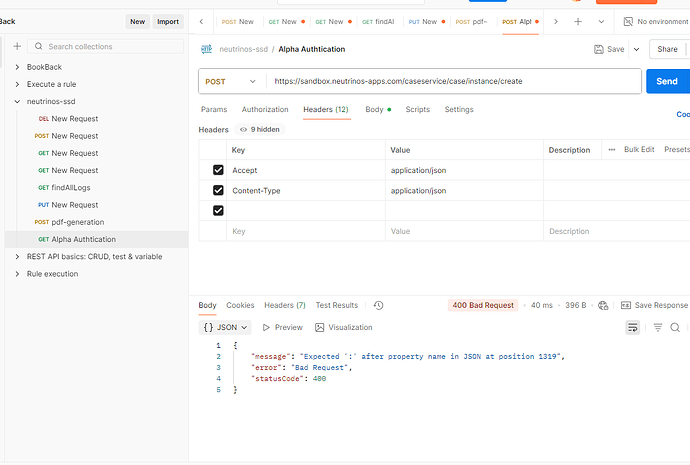Show the 9 hidden headers
The width and height of the screenshot is (690, 465).
point(259,129)
